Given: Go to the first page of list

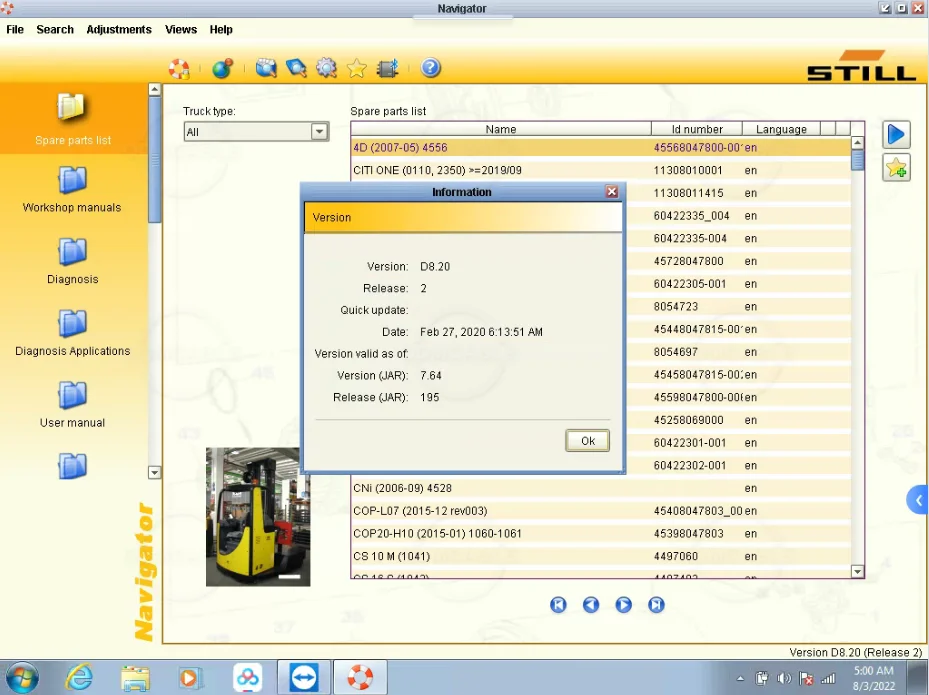Looking at the screenshot, I should (x=559, y=604).
